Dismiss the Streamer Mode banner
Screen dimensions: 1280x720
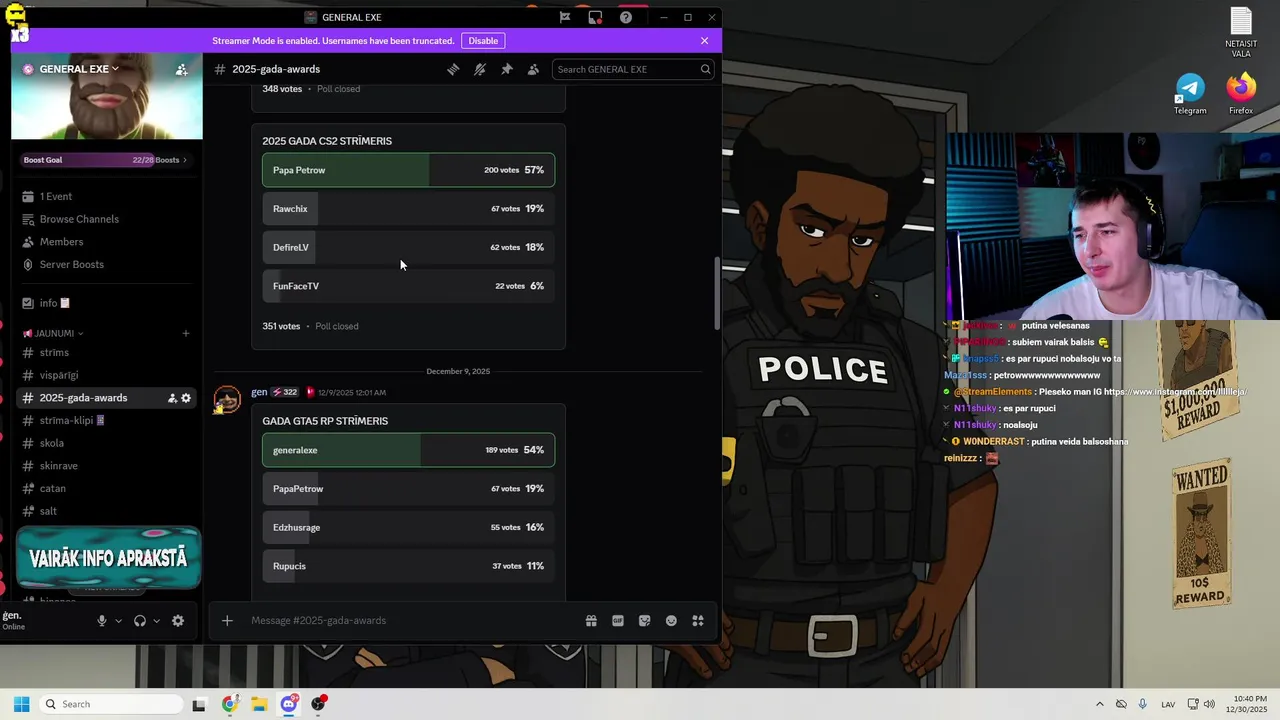coord(704,41)
